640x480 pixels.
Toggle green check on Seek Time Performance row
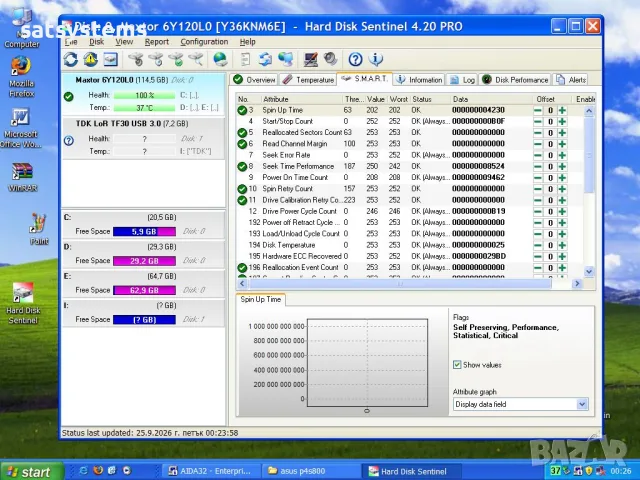coord(242,167)
